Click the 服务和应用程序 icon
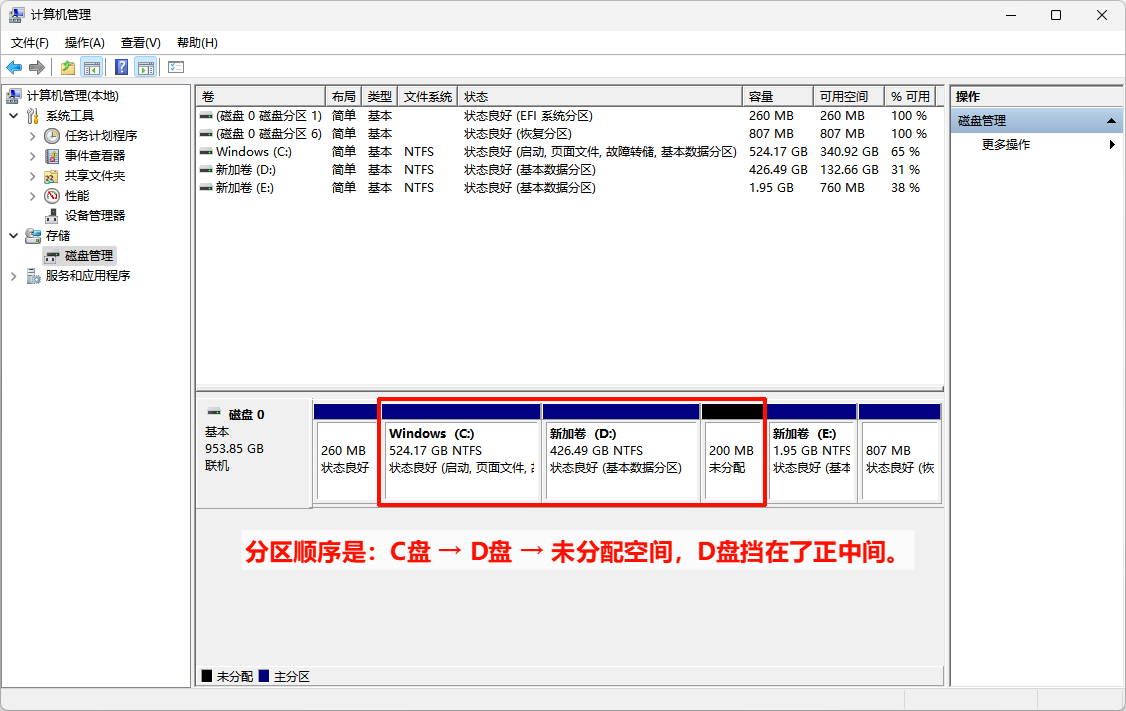1126x711 pixels. click(x=33, y=276)
